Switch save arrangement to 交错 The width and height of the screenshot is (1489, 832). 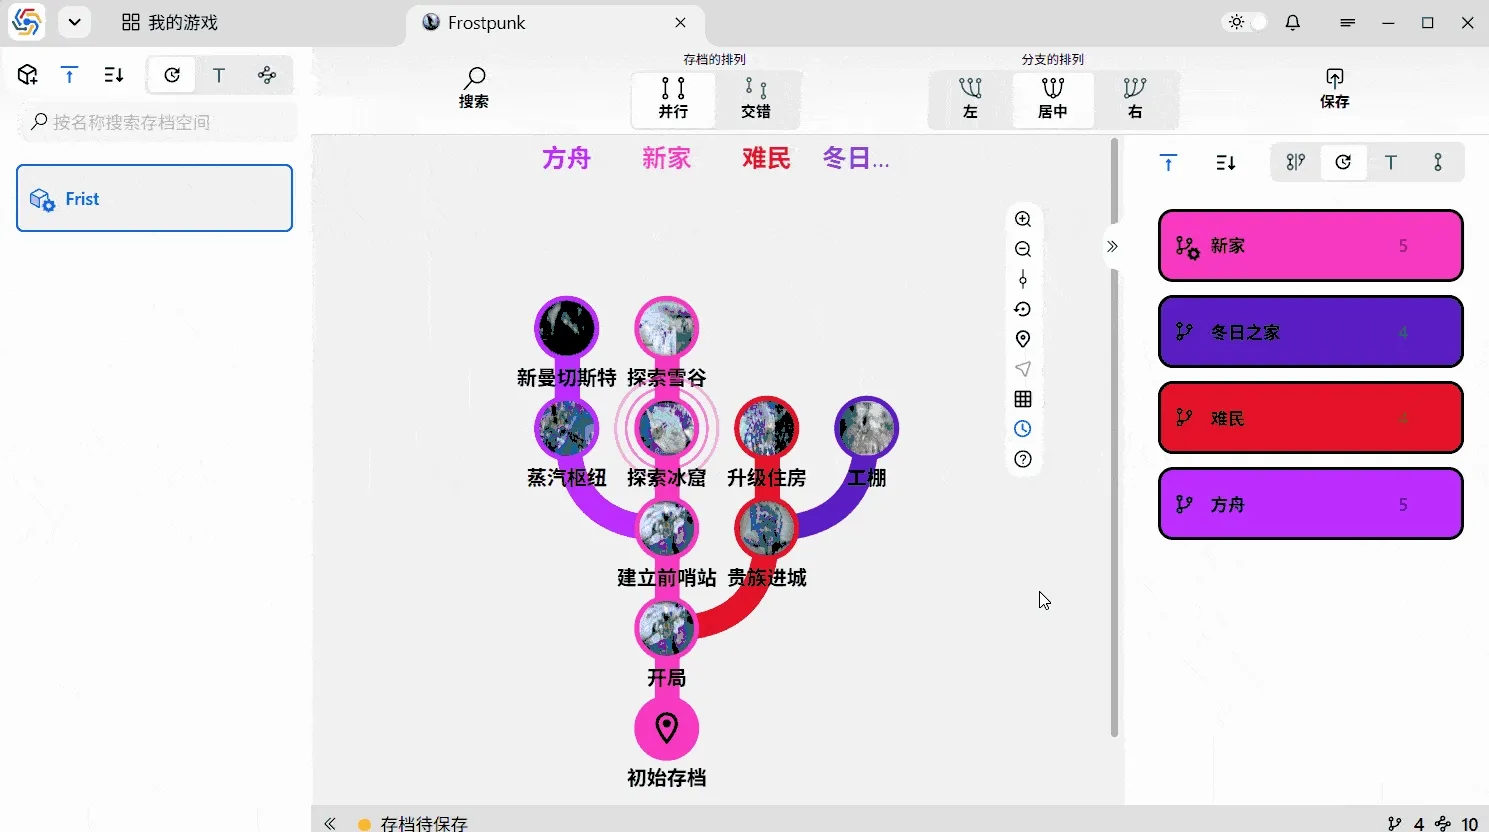click(x=756, y=98)
